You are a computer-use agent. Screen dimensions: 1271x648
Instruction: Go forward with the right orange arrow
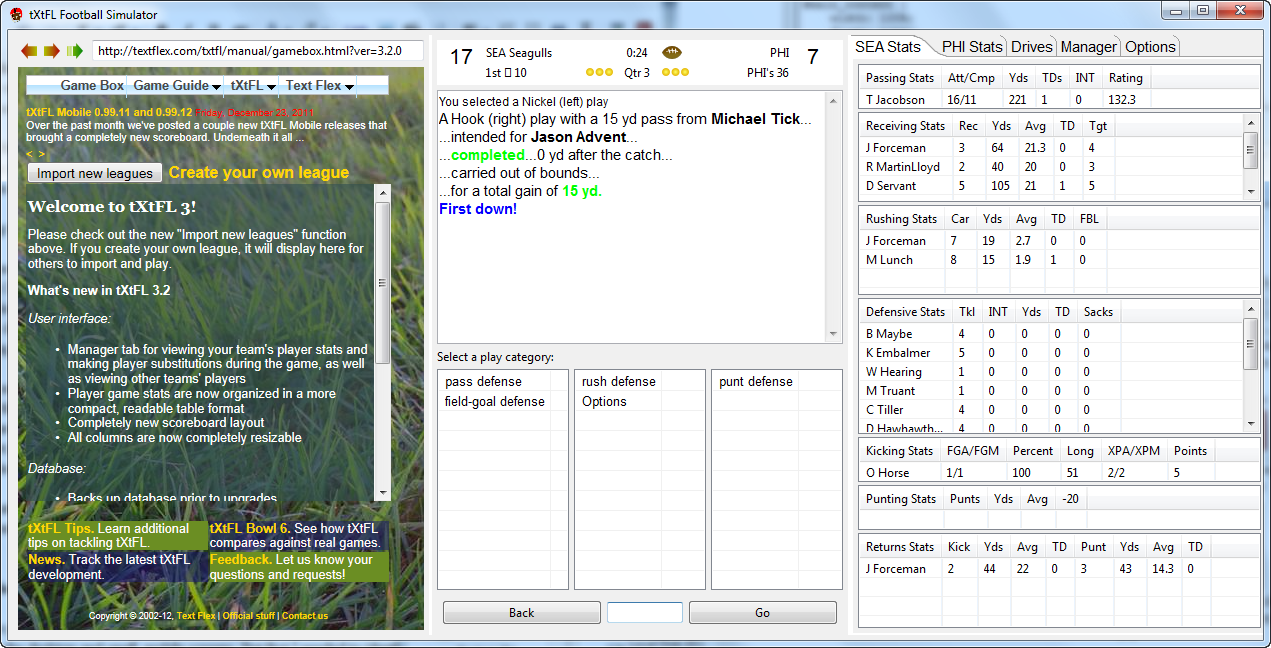point(52,51)
